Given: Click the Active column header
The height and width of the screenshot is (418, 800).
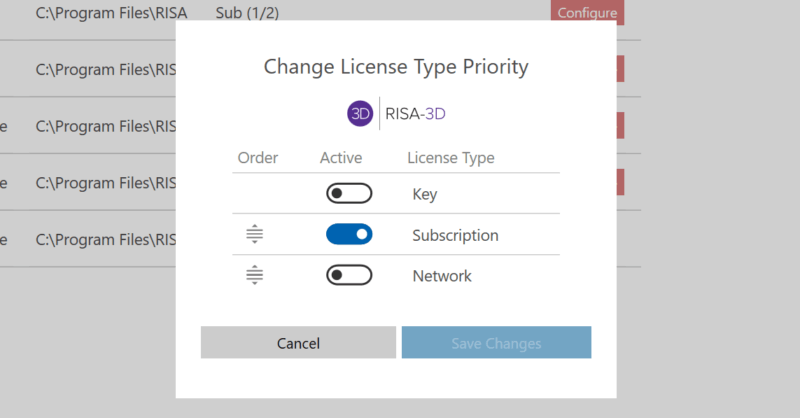Looking at the screenshot, I should point(341,158).
